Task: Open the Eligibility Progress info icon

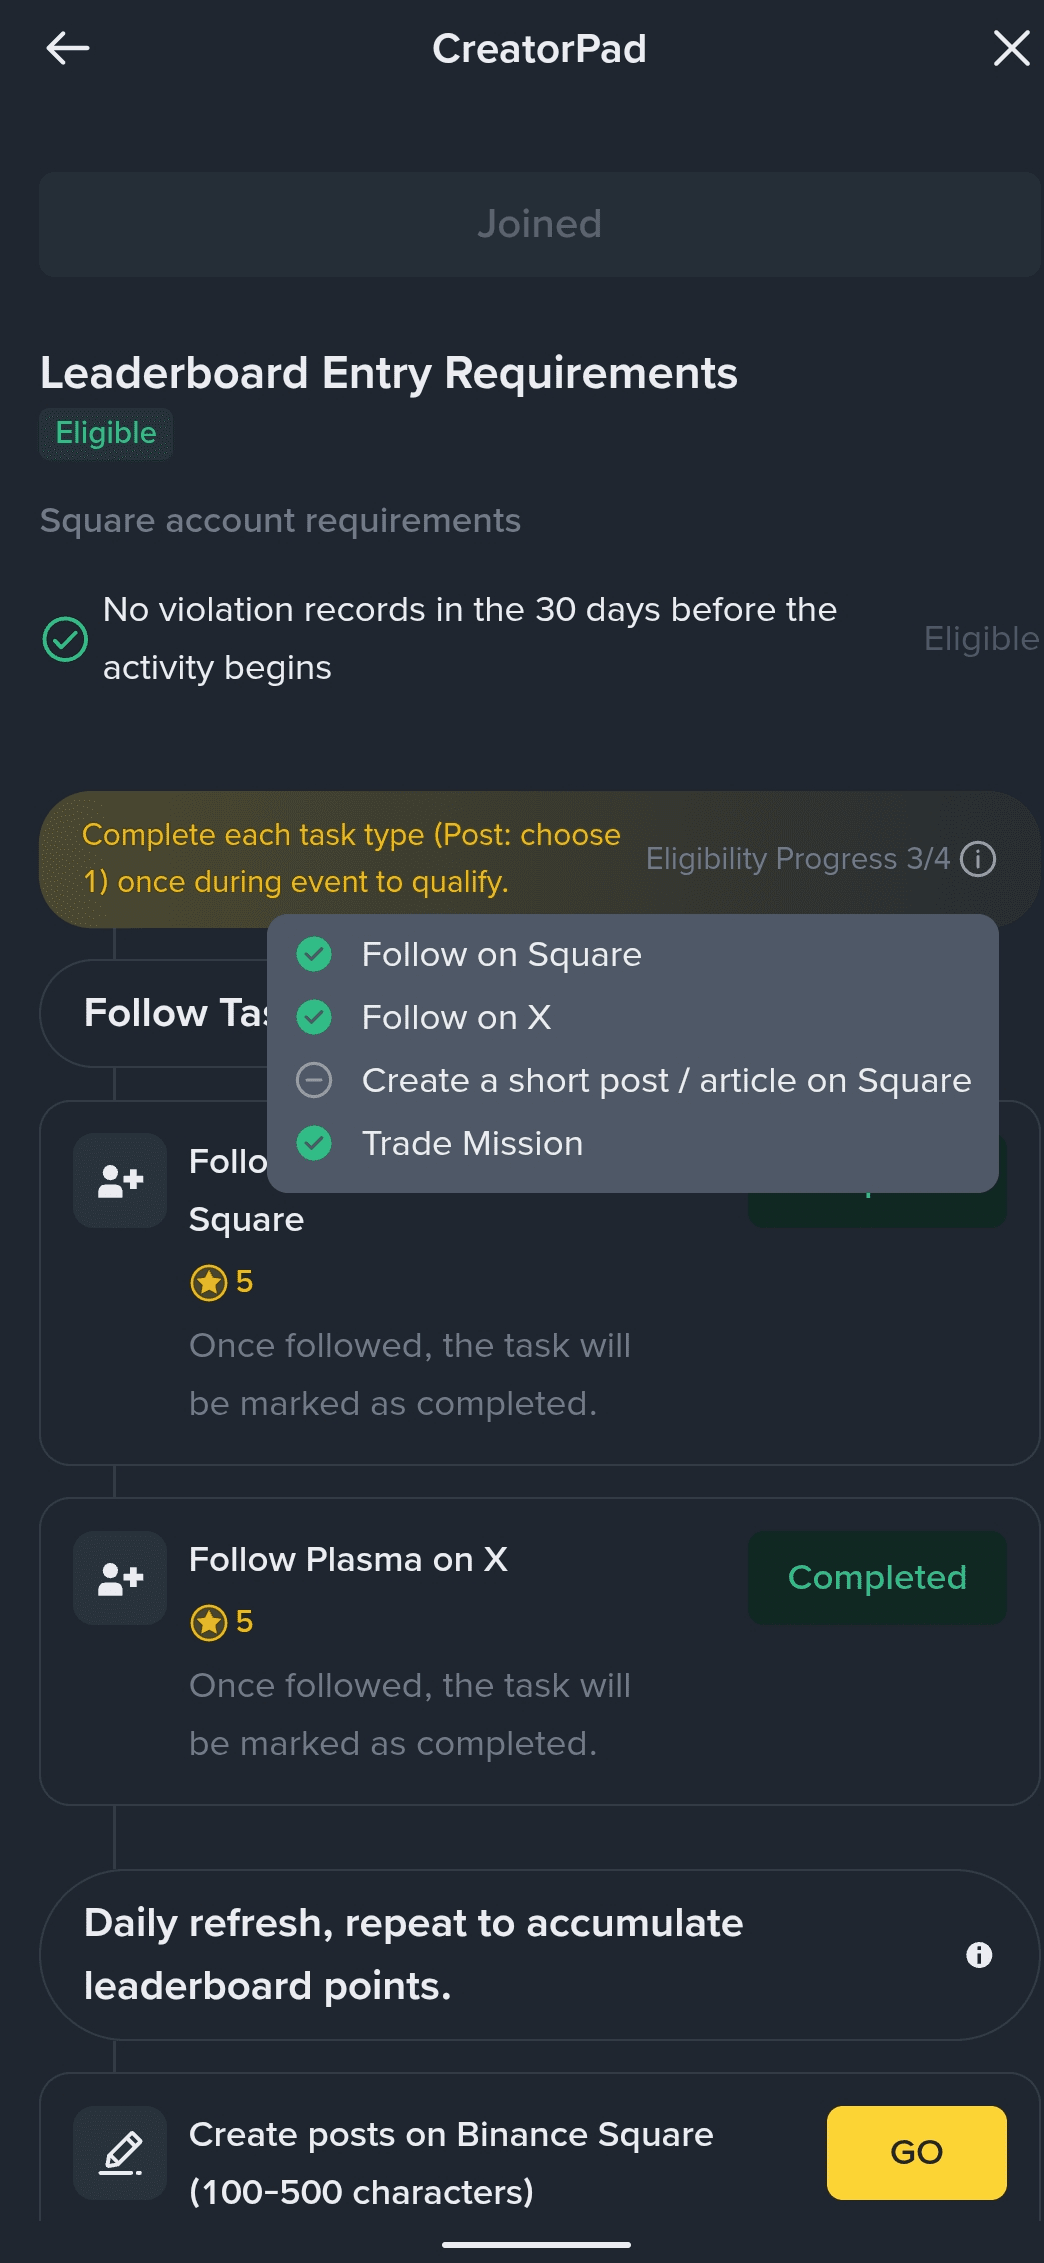Action: click(977, 859)
